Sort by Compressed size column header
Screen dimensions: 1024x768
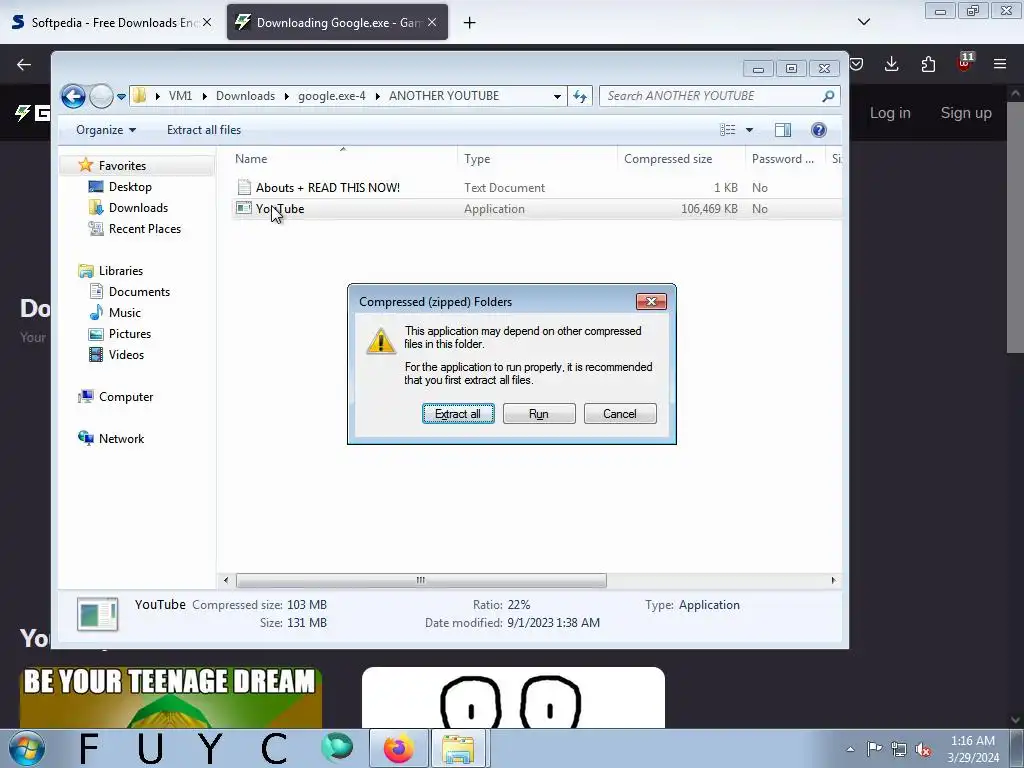[x=668, y=159]
